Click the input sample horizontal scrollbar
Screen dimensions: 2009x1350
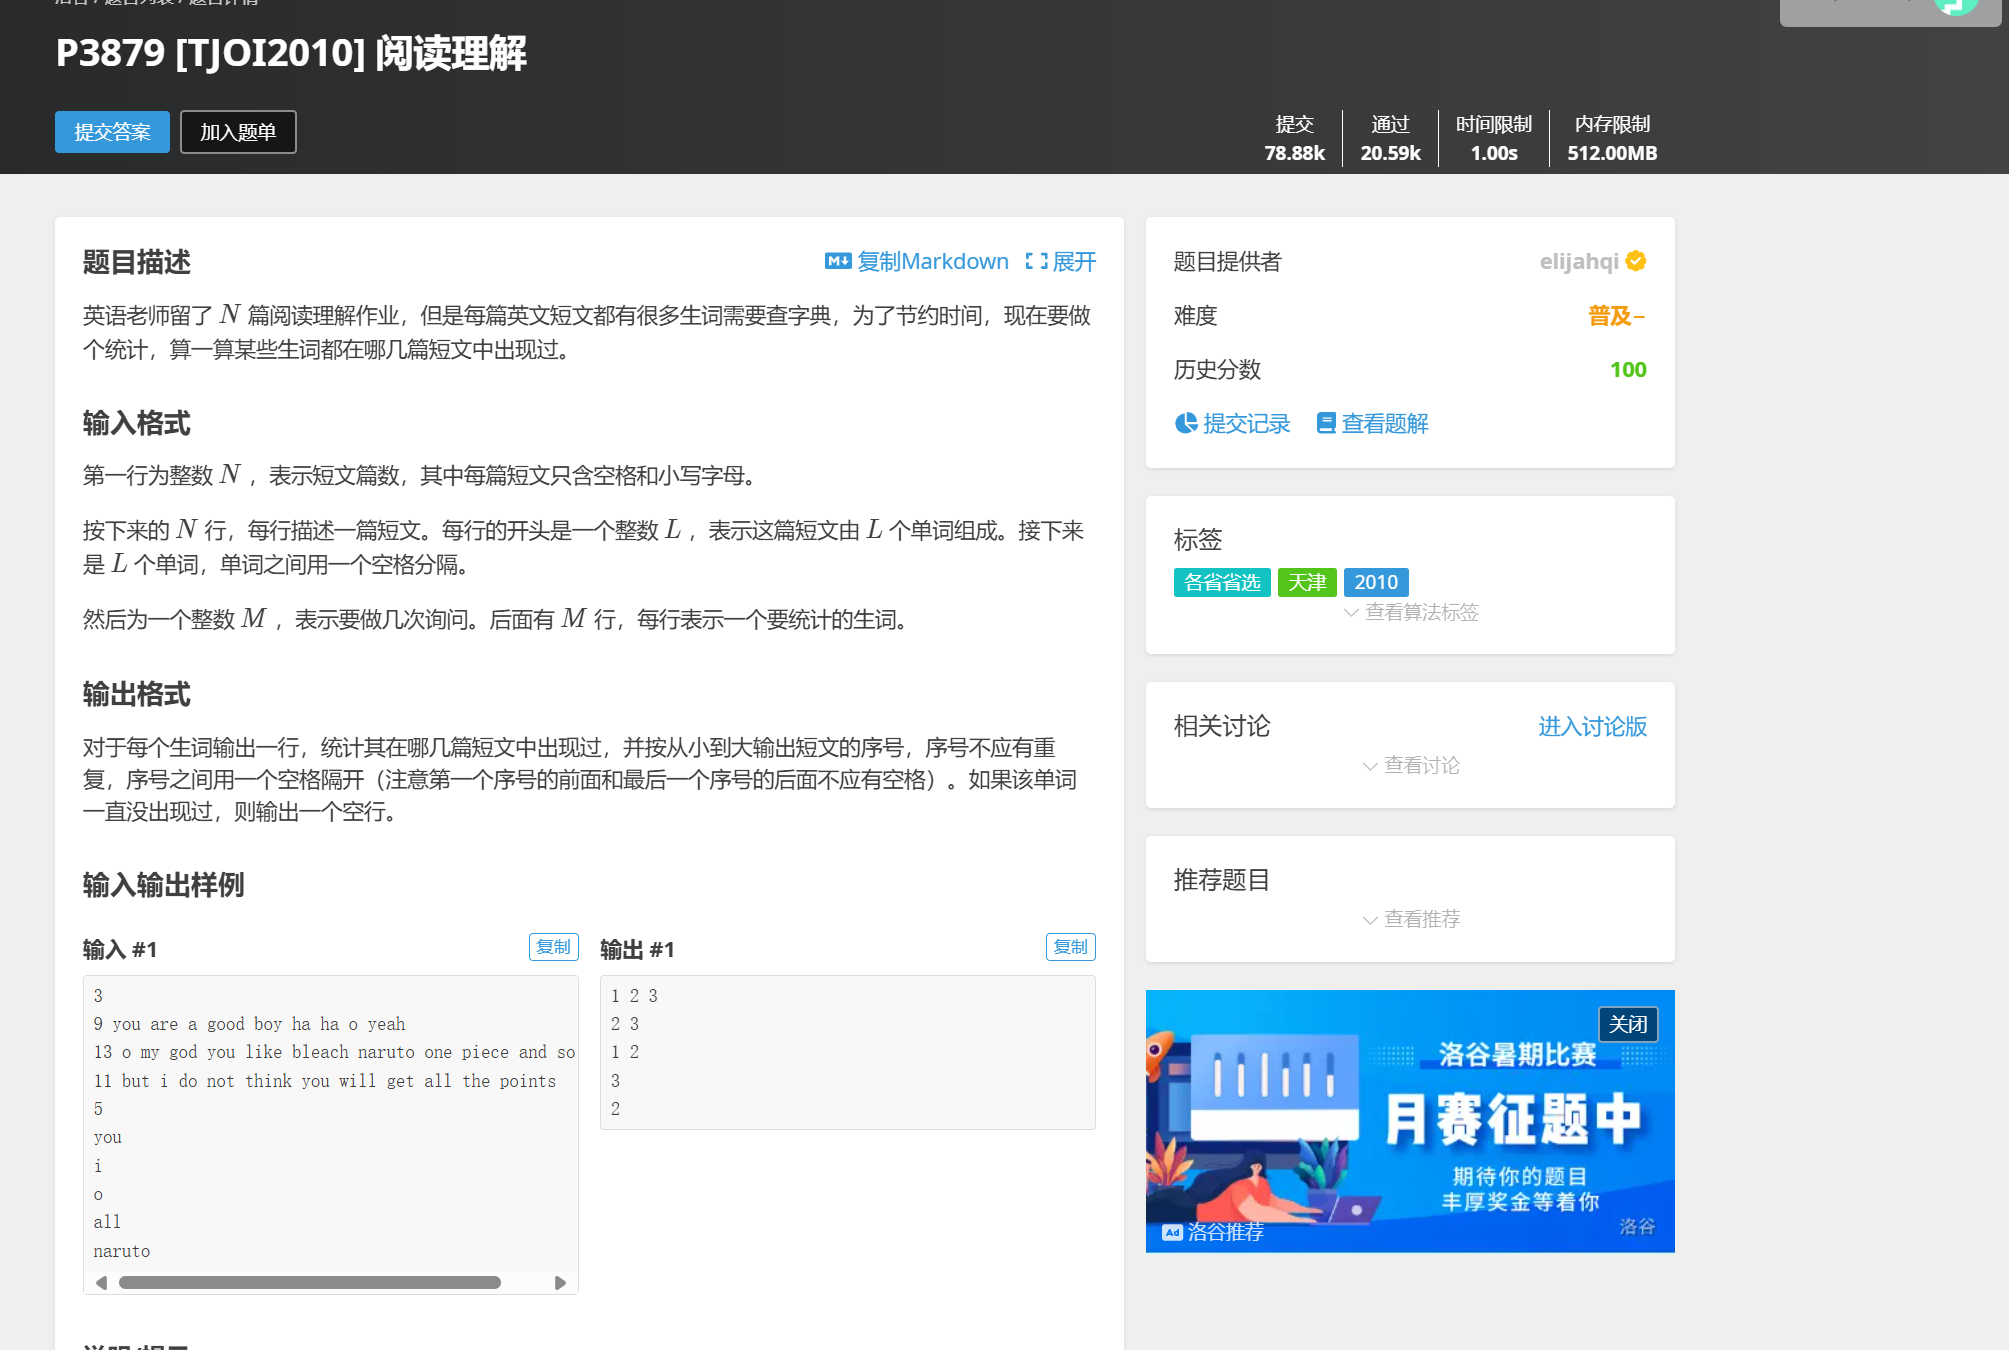310,1282
